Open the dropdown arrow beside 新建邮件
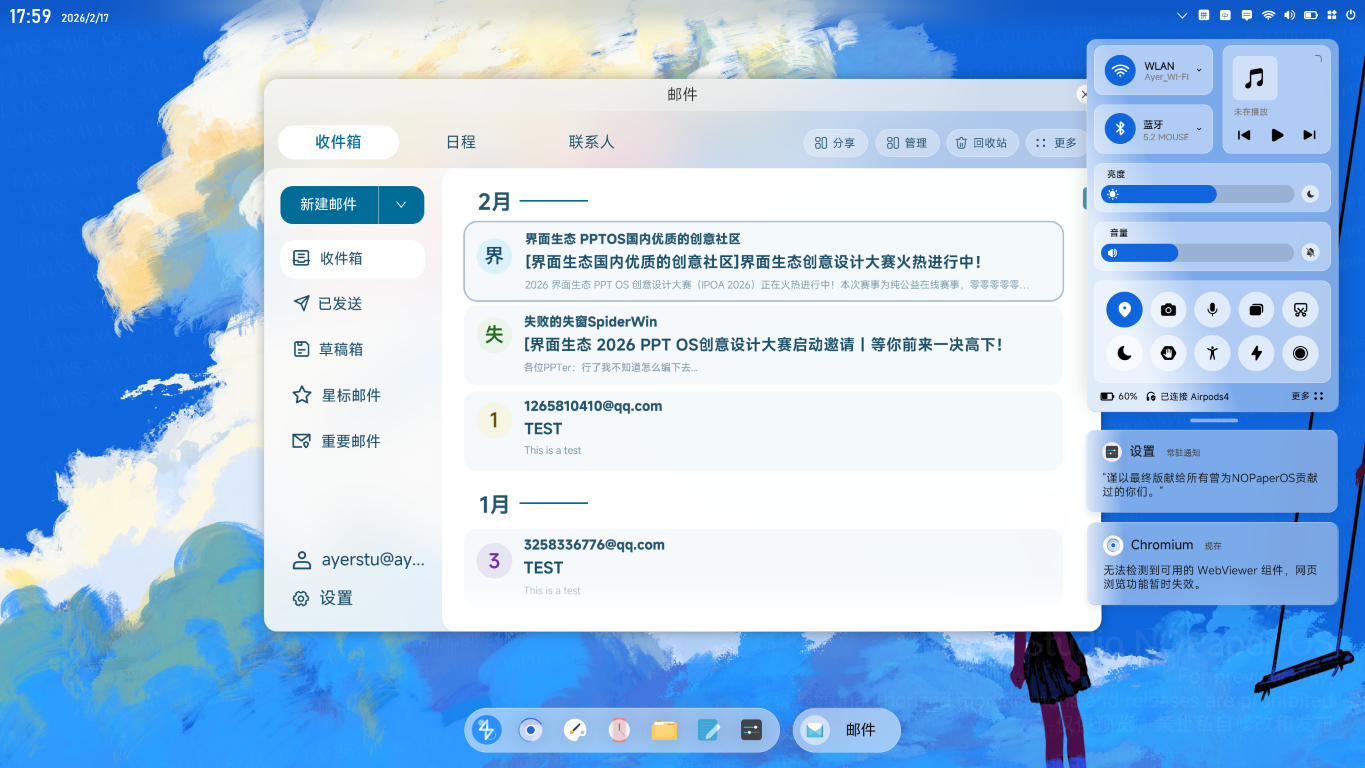Image resolution: width=1365 pixels, height=768 pixels. pos(401,205)
